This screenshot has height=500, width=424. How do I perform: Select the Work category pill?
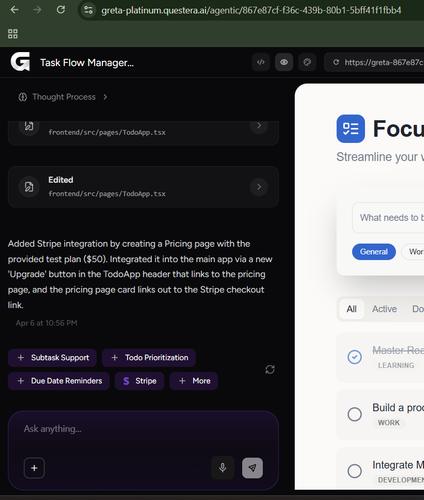tap(413, 252)
